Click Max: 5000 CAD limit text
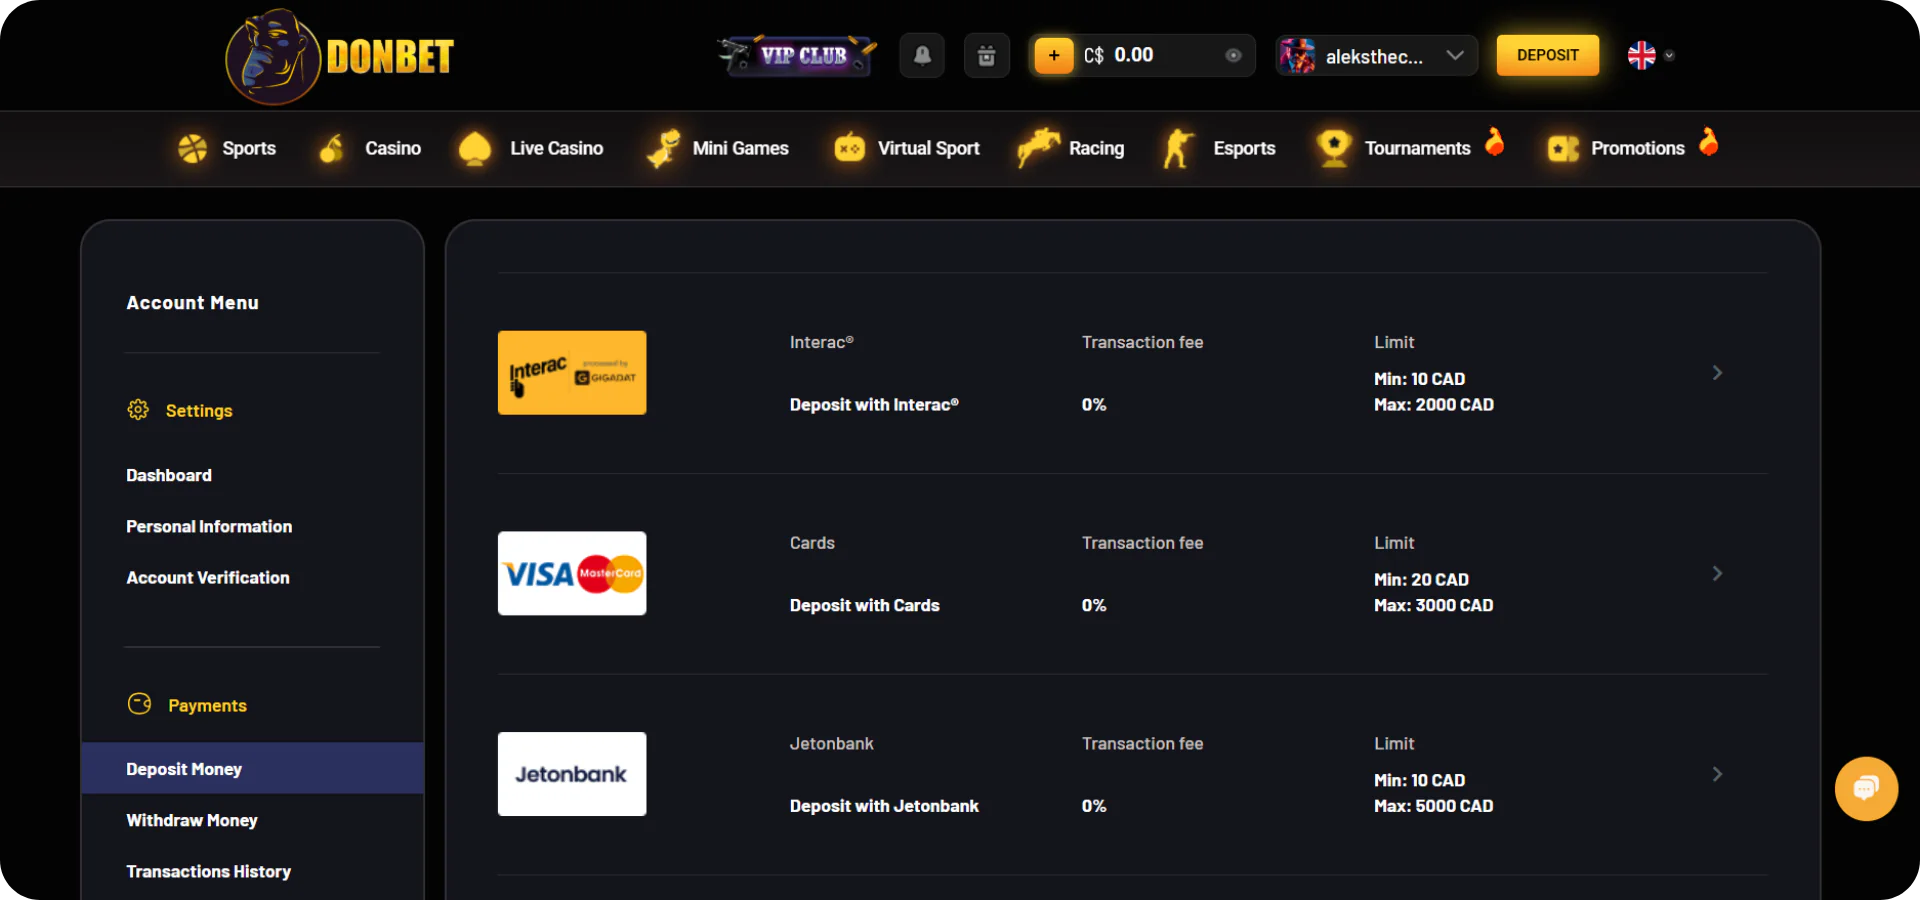This screenshot has height=900, width=1920. pos(1433,806)
